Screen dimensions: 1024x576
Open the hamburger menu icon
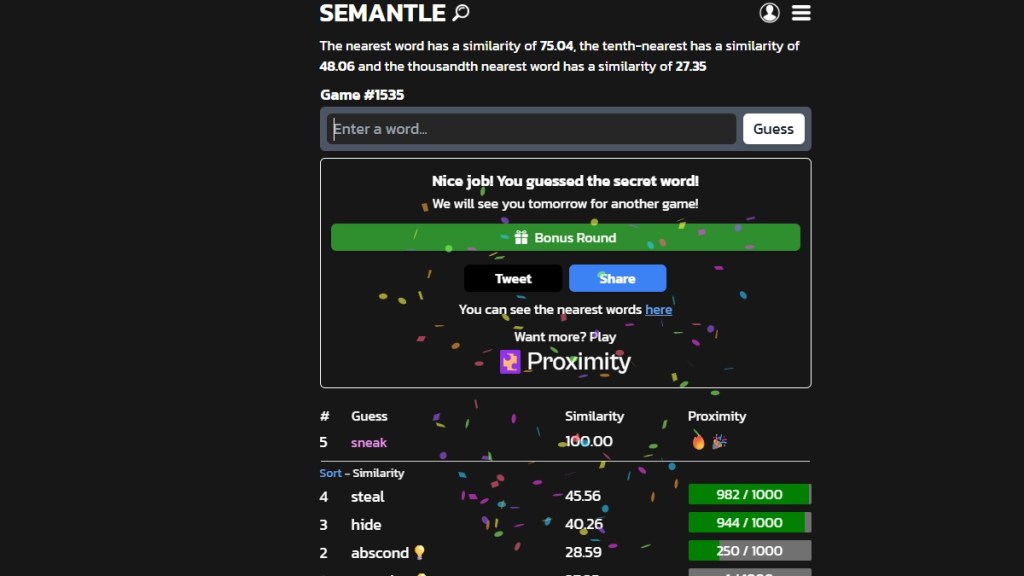point(801,13)
